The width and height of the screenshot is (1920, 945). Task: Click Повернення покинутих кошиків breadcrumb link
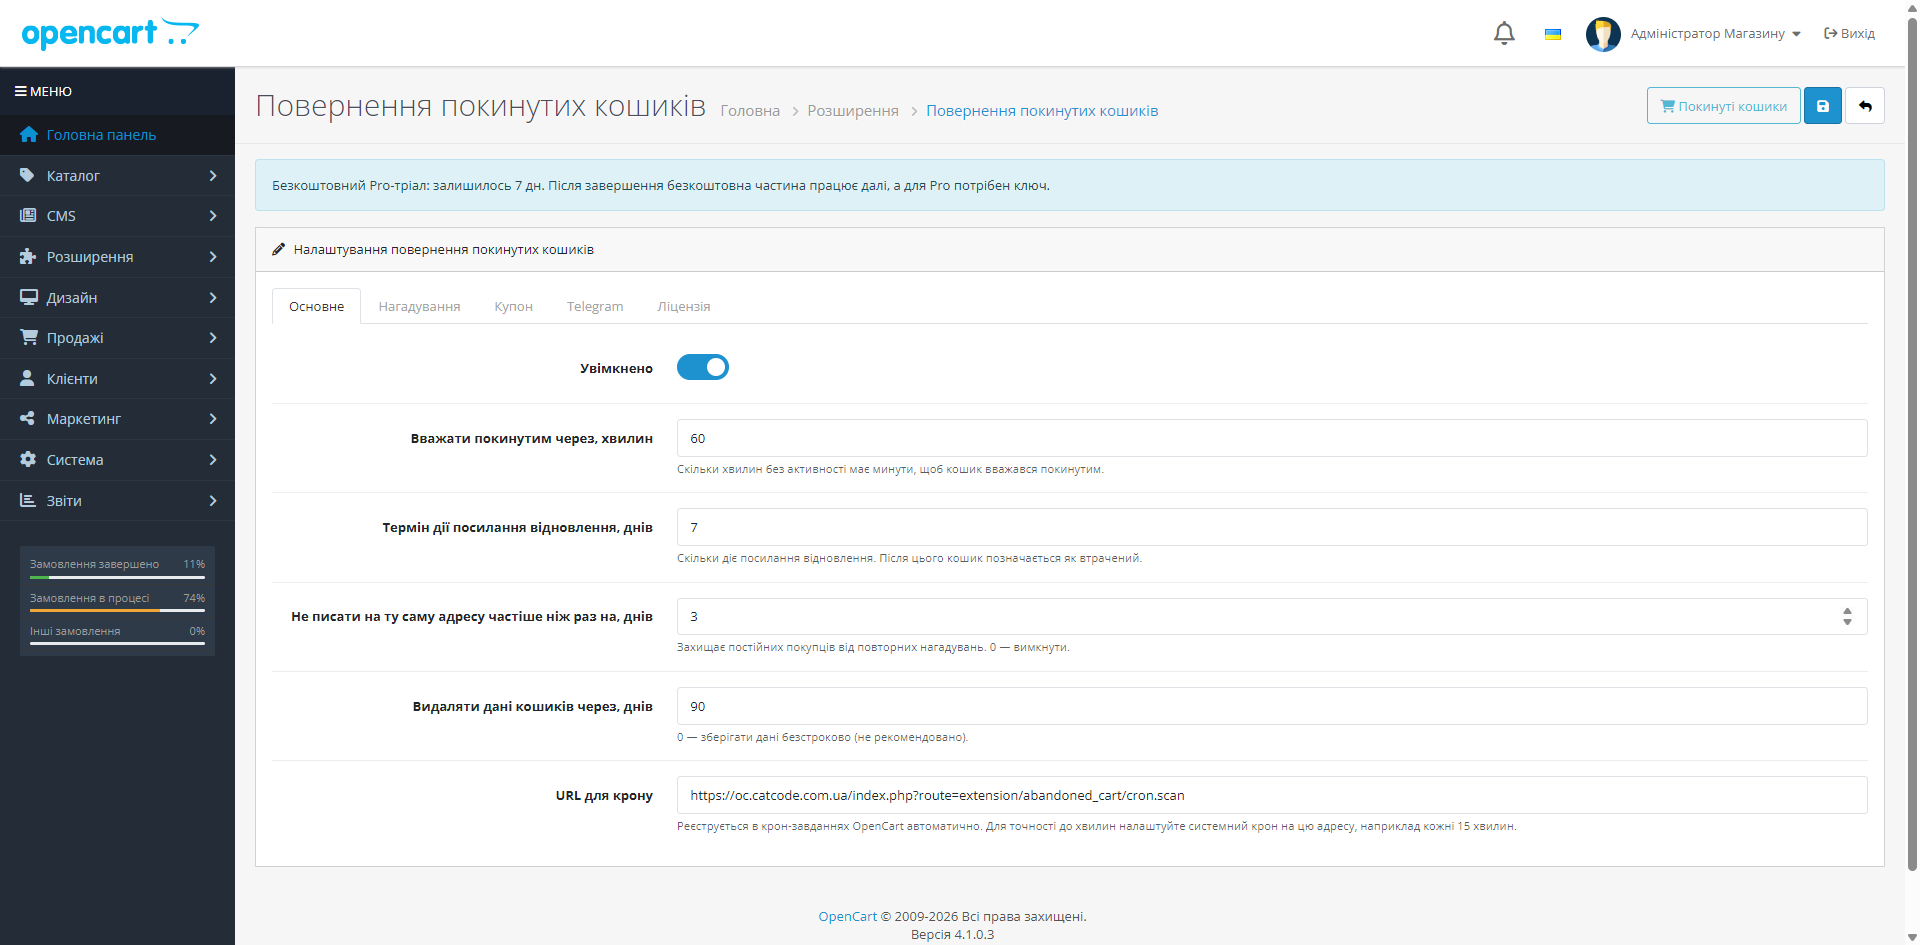point(1042,111)
